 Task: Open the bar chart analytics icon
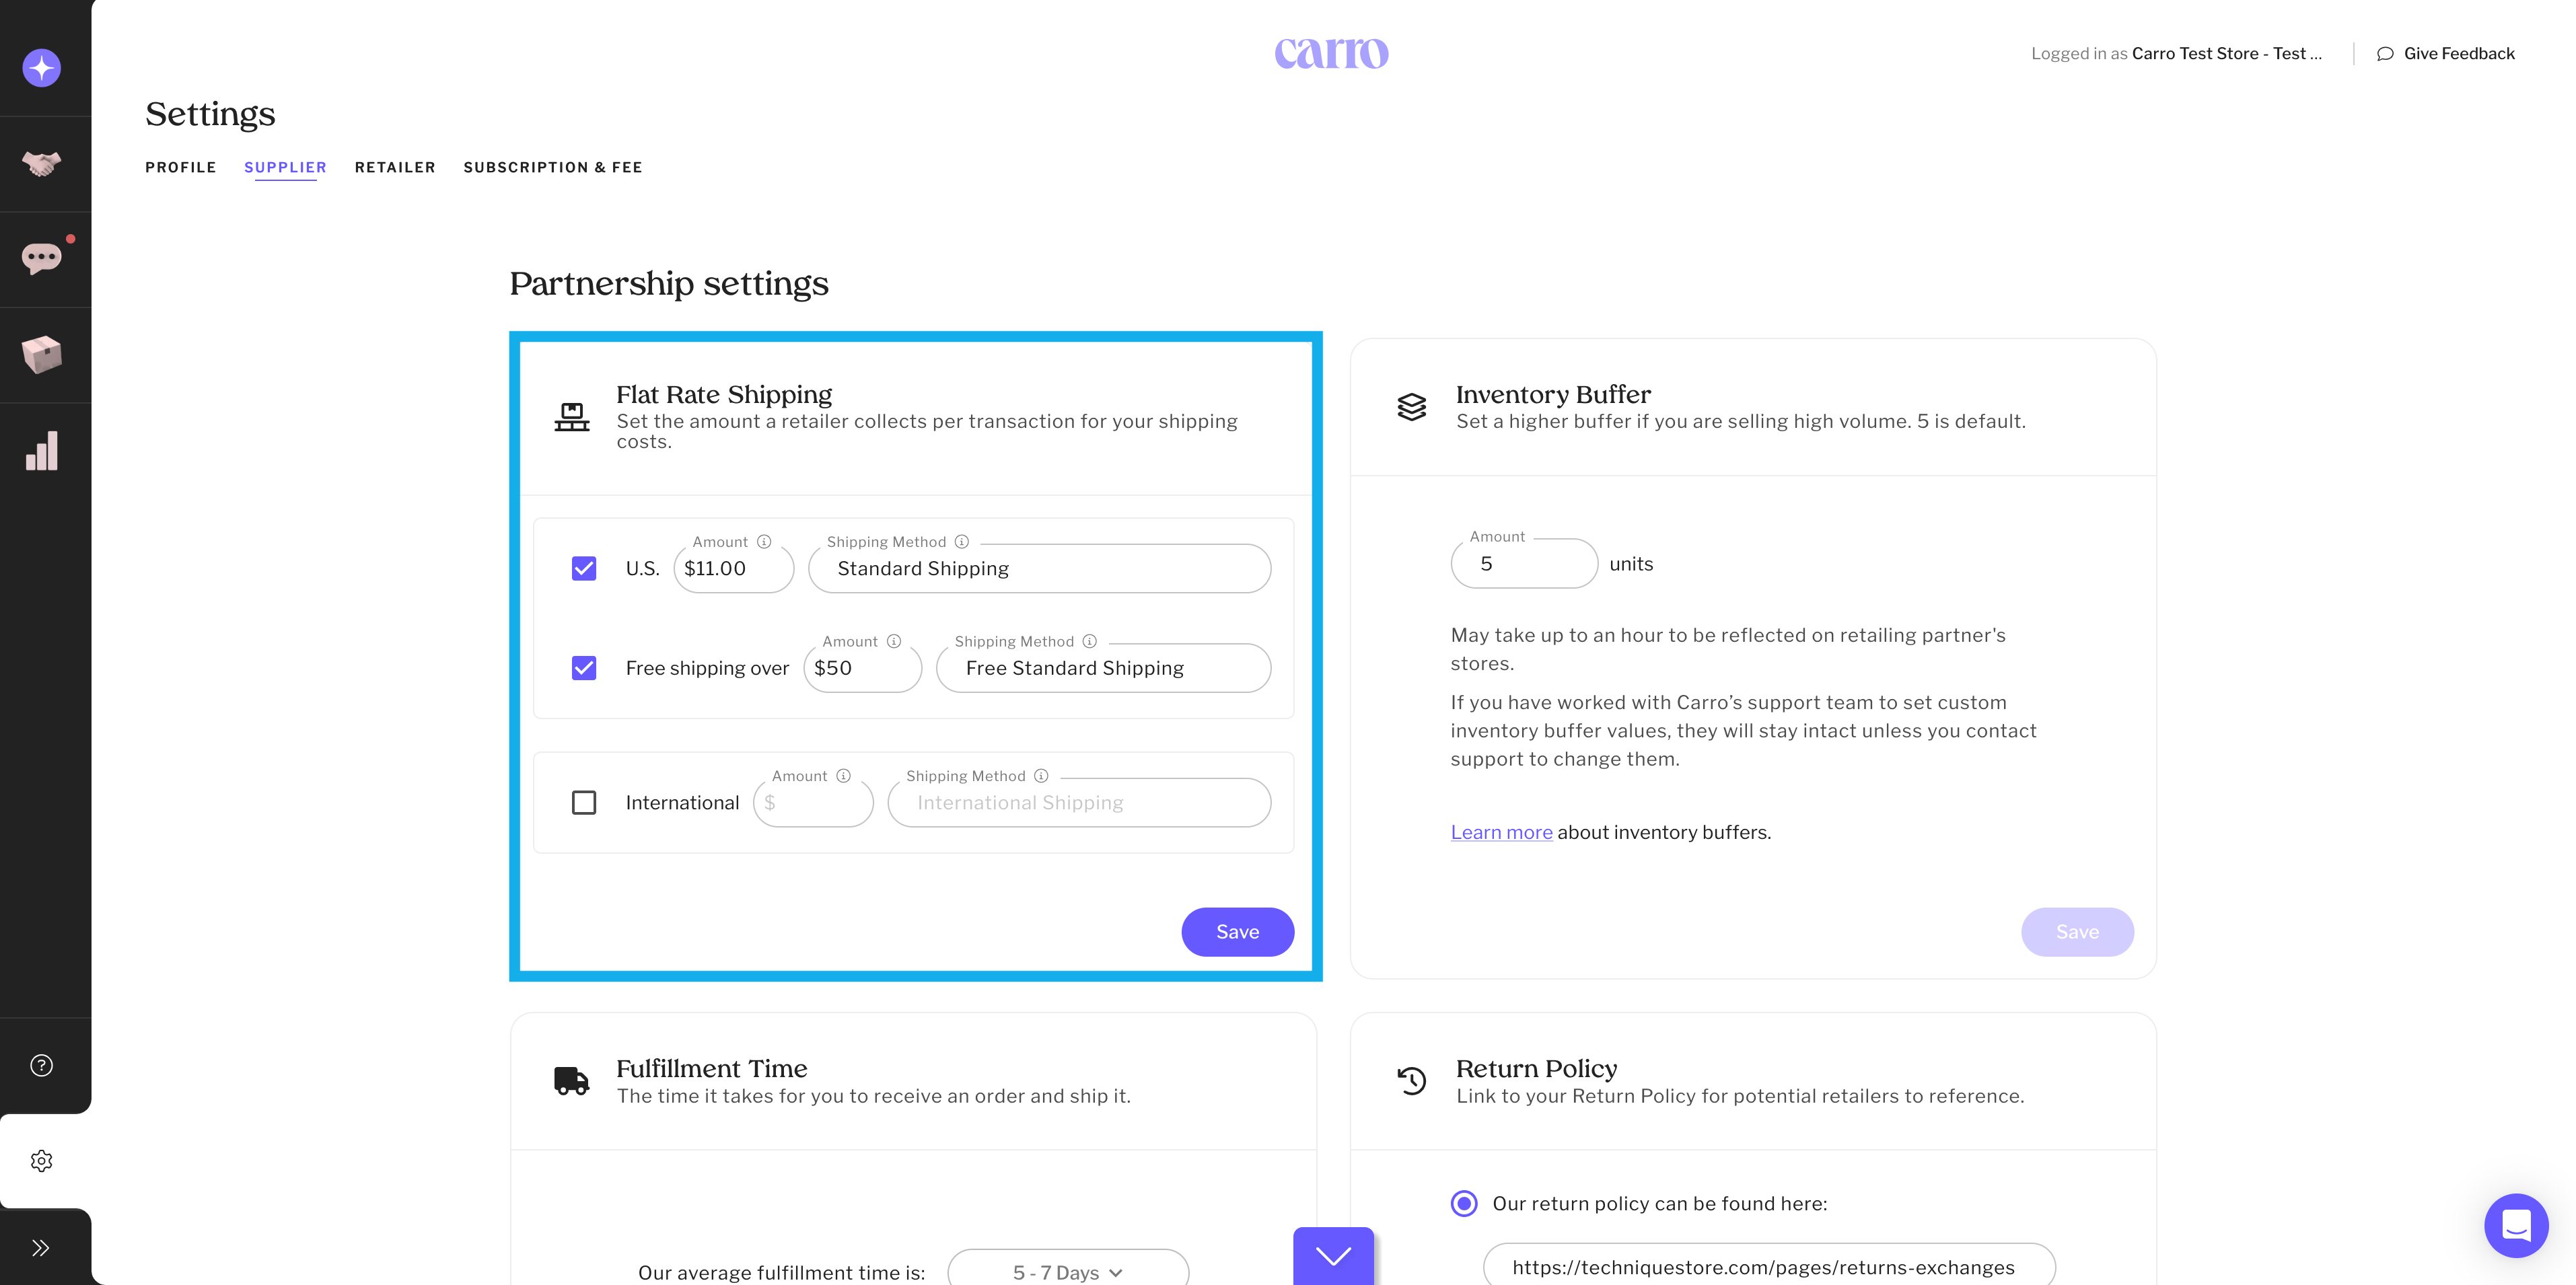click(x=42, y=451)
